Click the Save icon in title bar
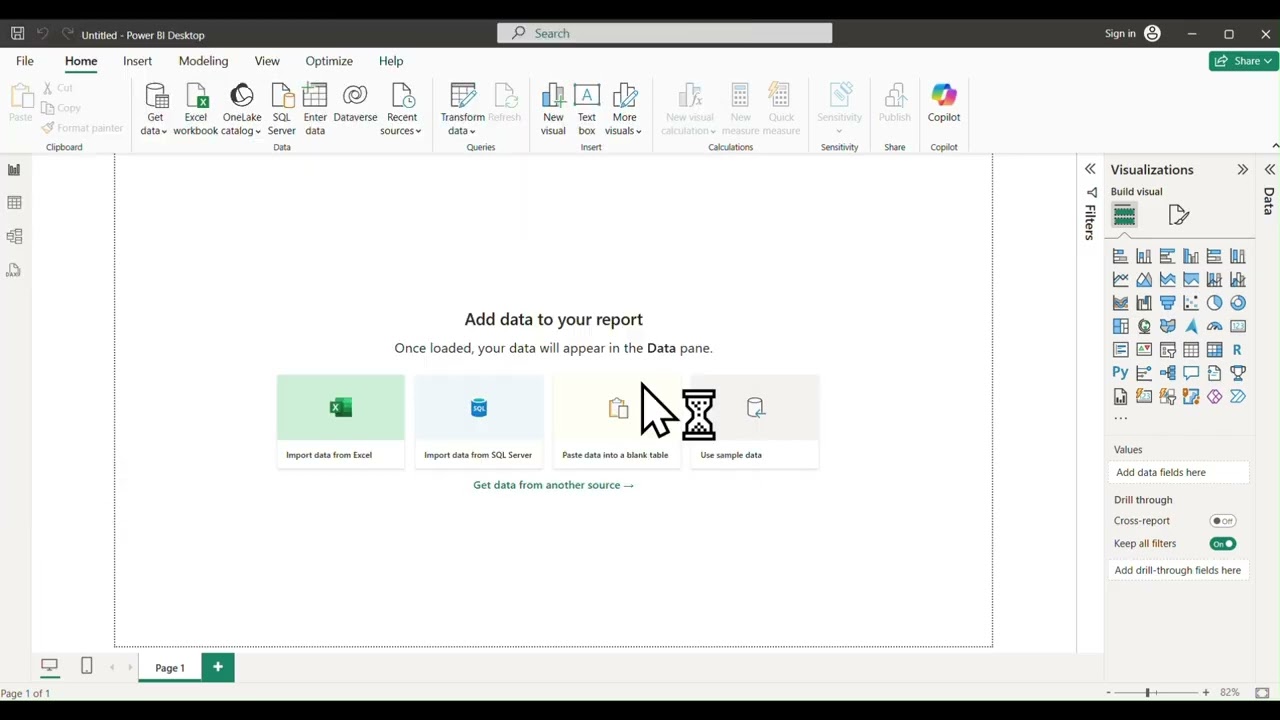The width and height of the screenshot is (1280, 720). [17, 34]
